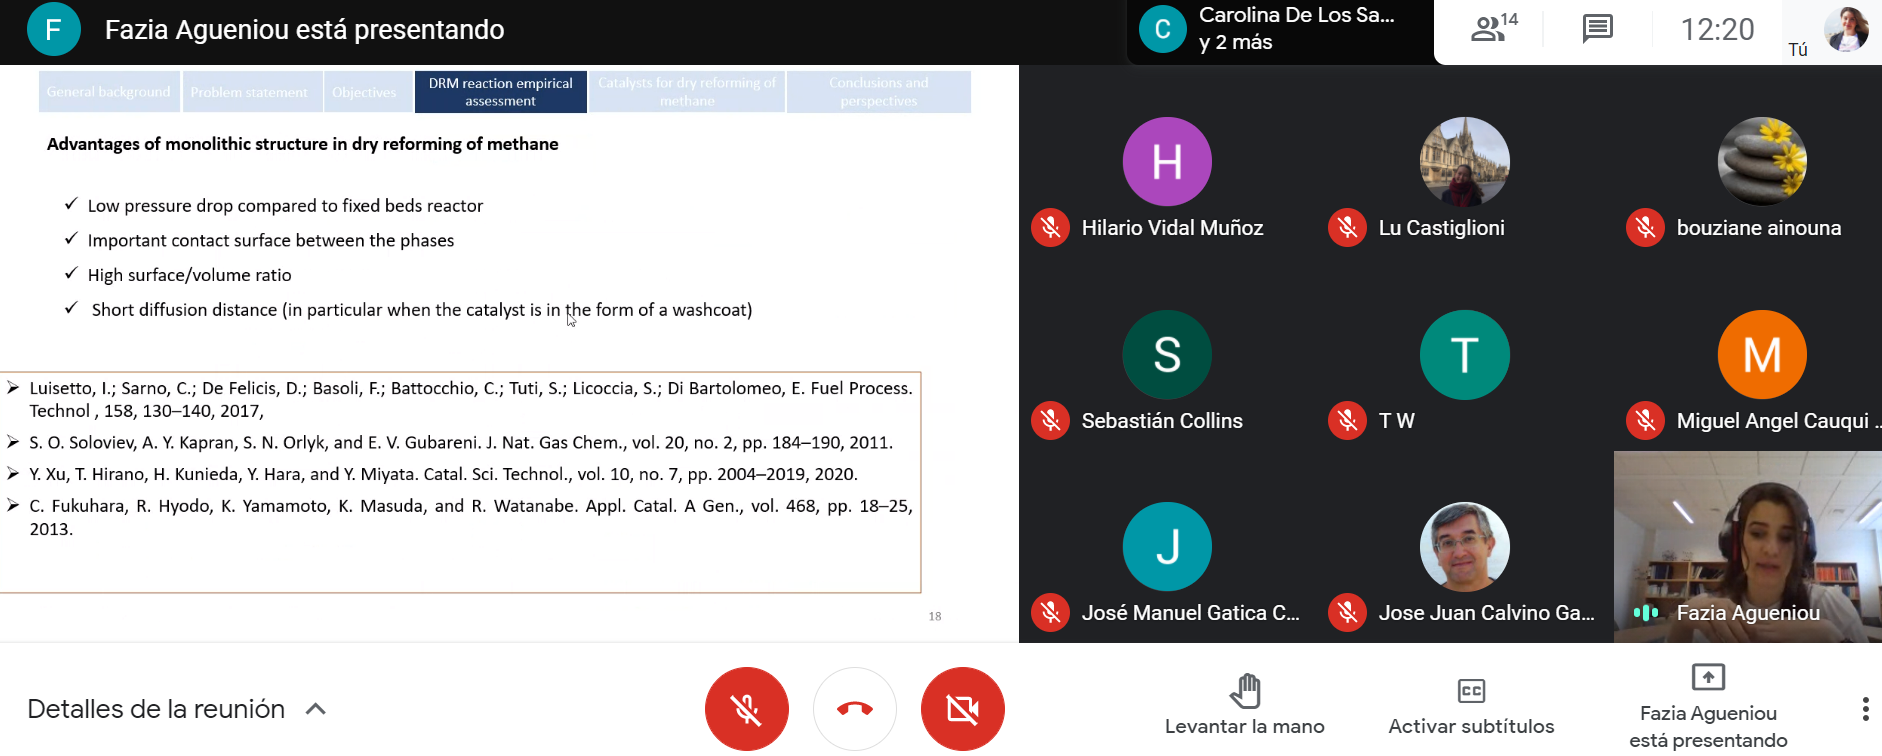The width and height of the screenshot is (1882, 756).
Task: Select Miguel Angel Cauqui orange M avatar
Action: [x=1762, y=355]
